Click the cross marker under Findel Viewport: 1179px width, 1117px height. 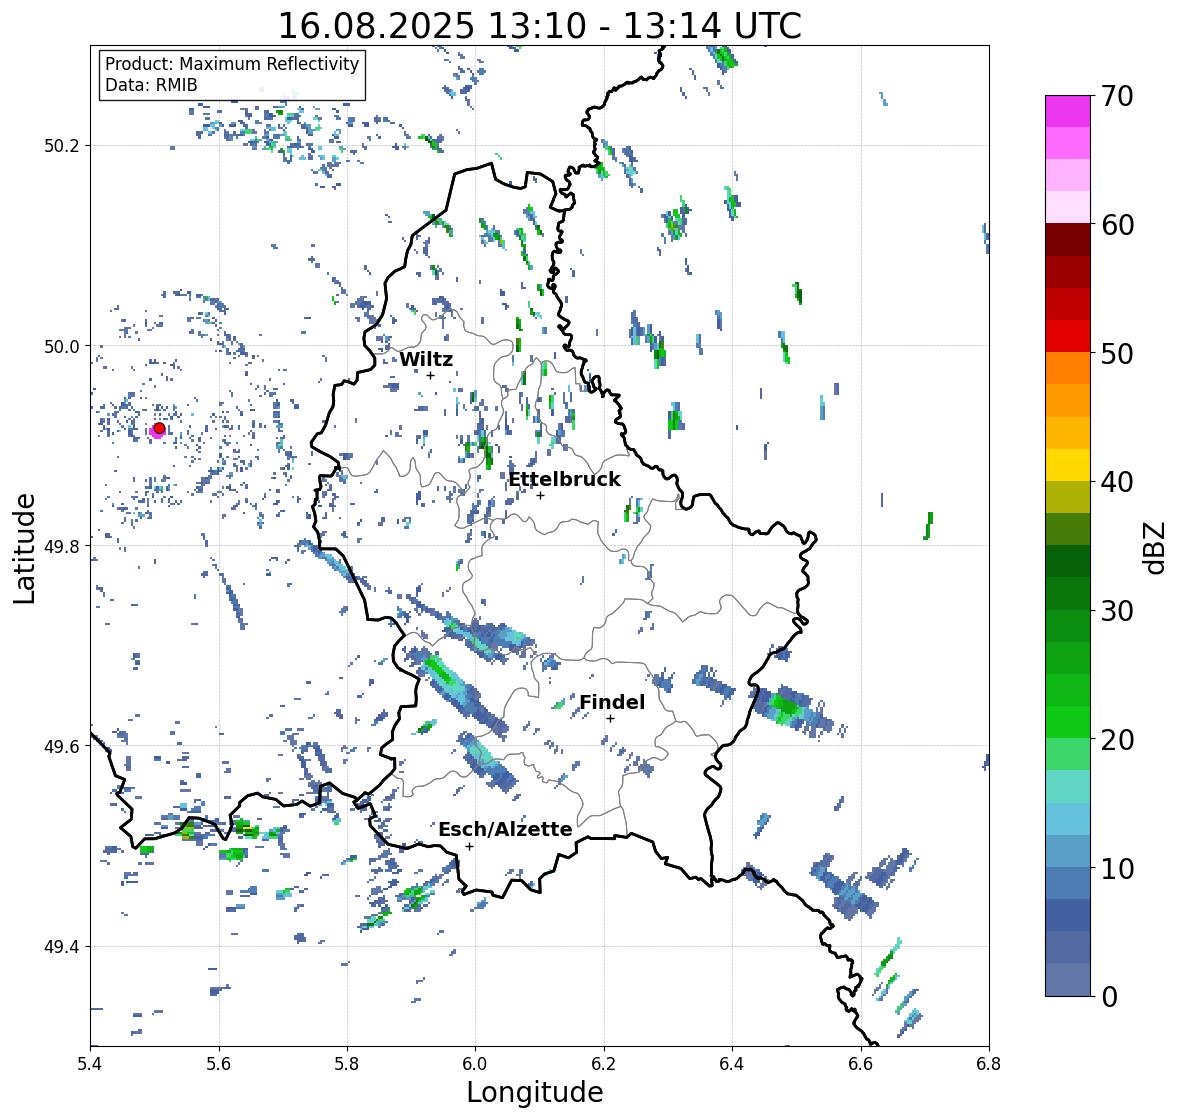pyautogui.click(x=611, y=719)
